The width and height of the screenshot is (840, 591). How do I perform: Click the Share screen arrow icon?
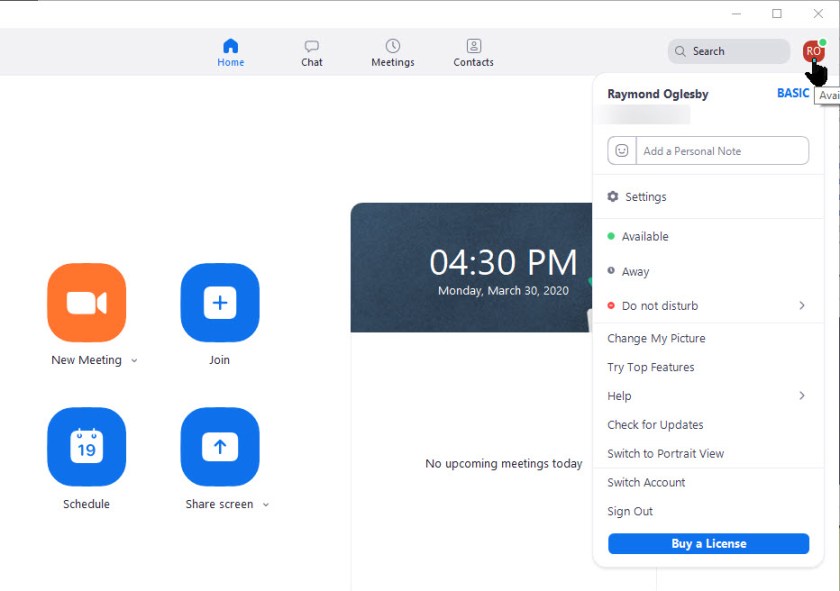[x=219, y=447]
